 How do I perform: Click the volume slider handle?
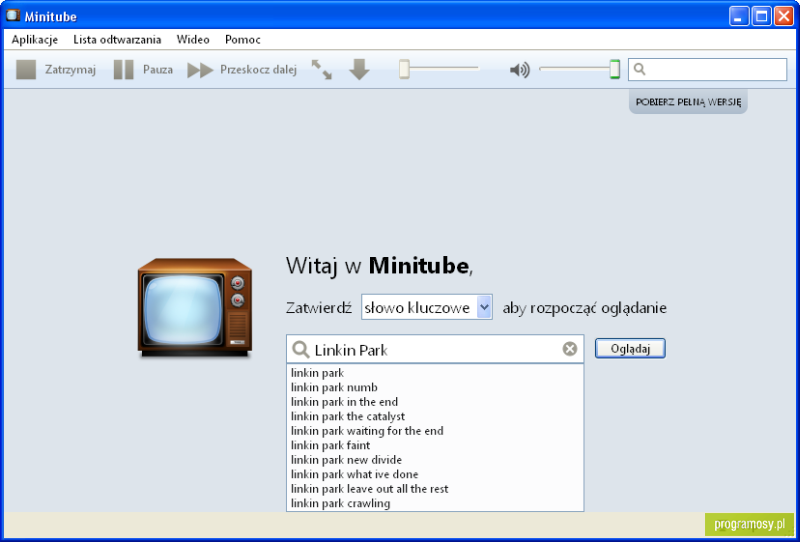click(615, 69)
